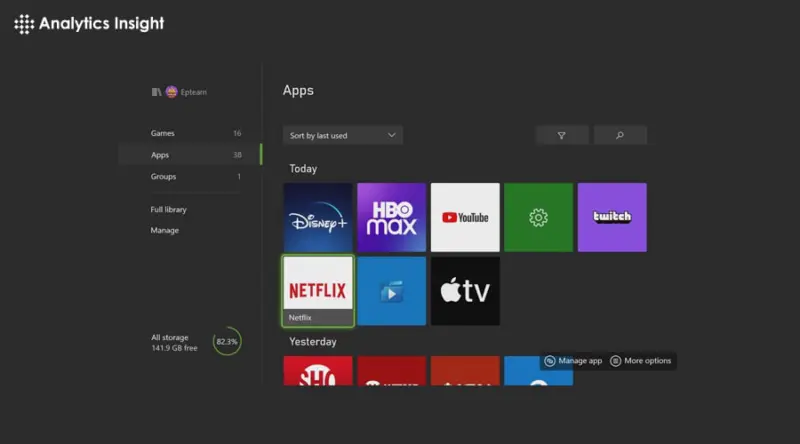Image resolution: width=800 pixels, height=444 pixels.
Task: Open the Disney+ app tile
Action: (318, 217)
